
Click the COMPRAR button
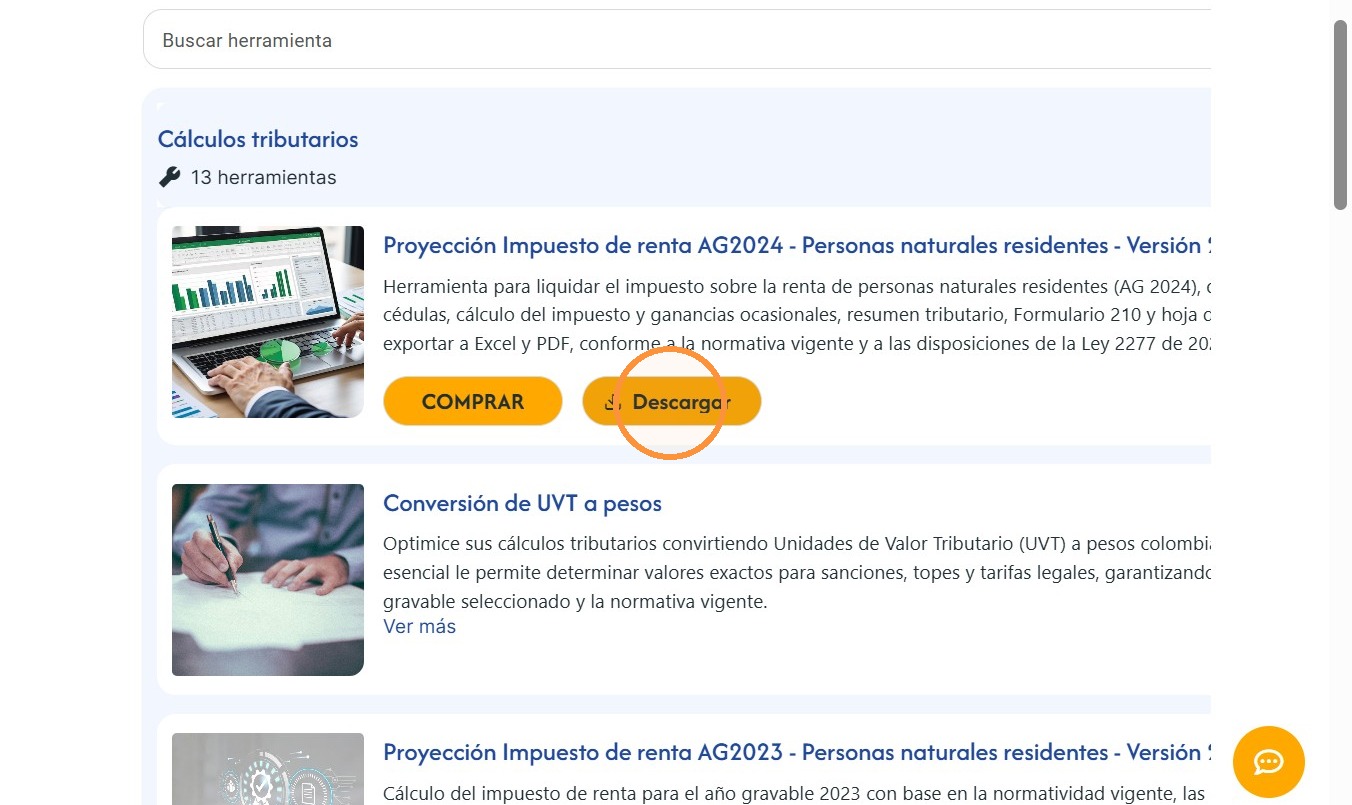[473, 401]
